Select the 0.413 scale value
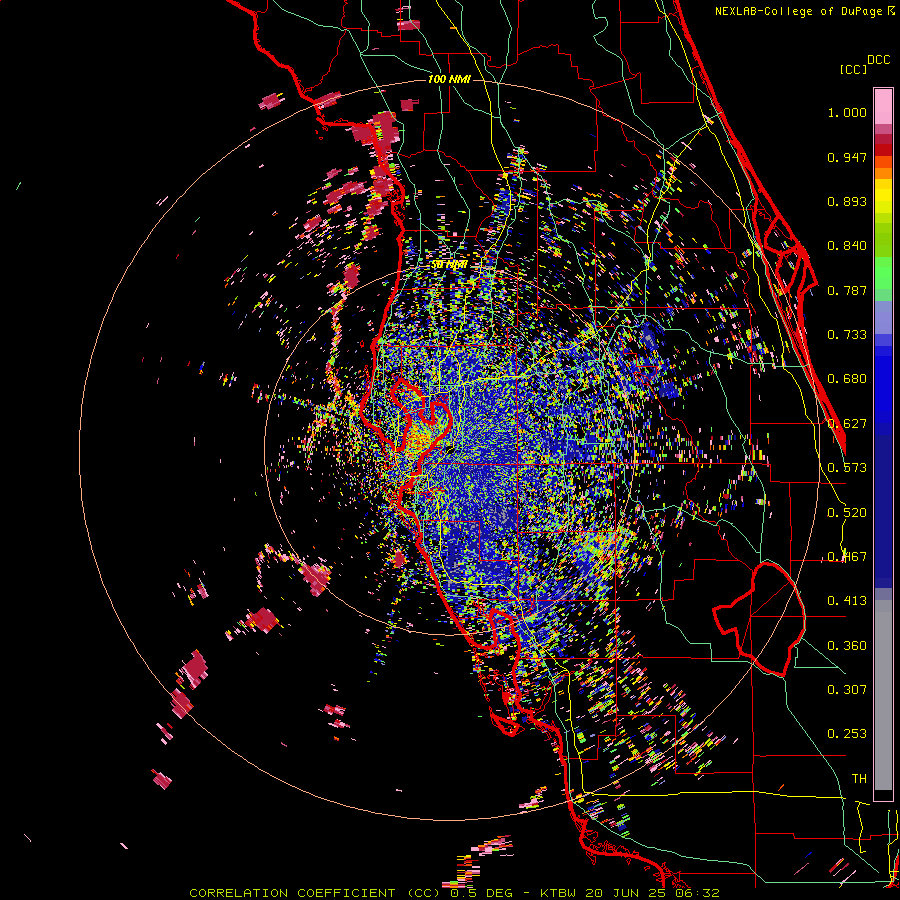 [x=847, y=601]
